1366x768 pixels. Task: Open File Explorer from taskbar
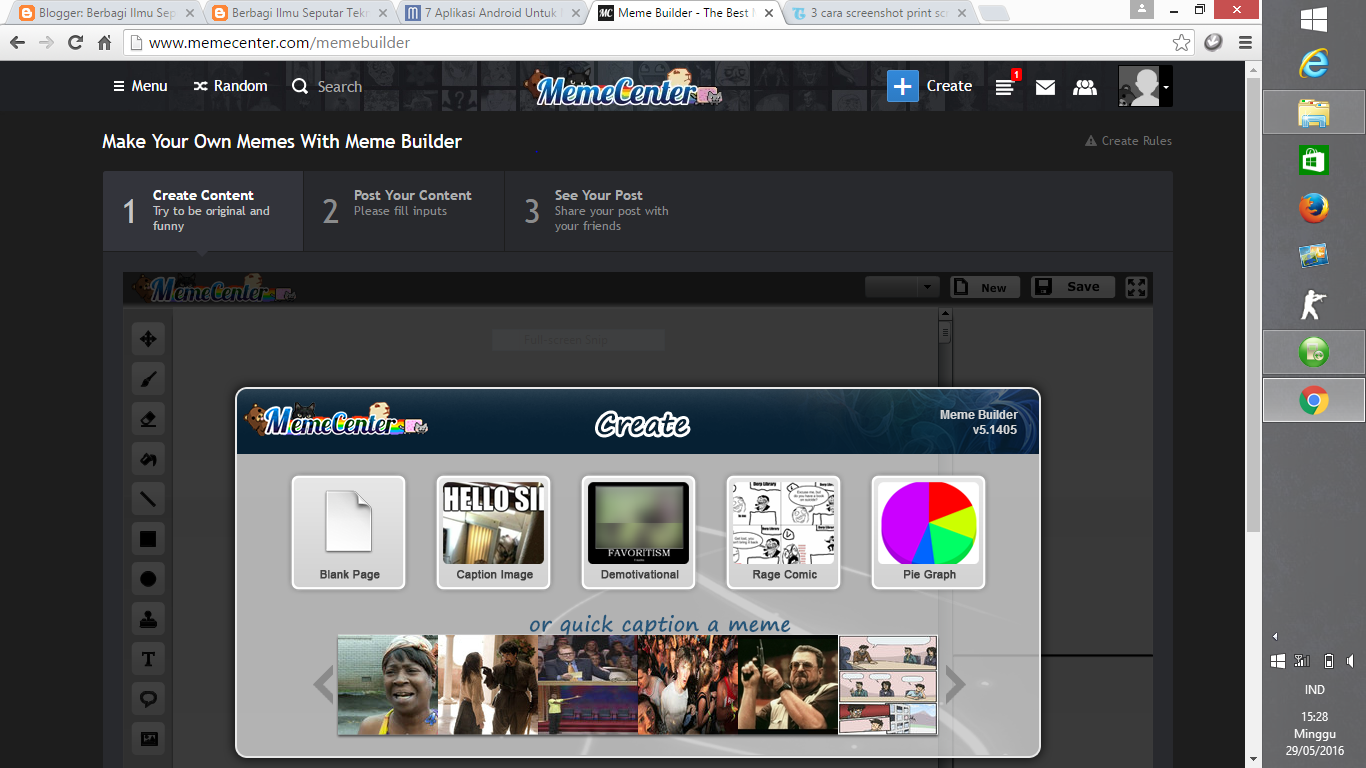pyautogui.click(x=1314, y=112)
